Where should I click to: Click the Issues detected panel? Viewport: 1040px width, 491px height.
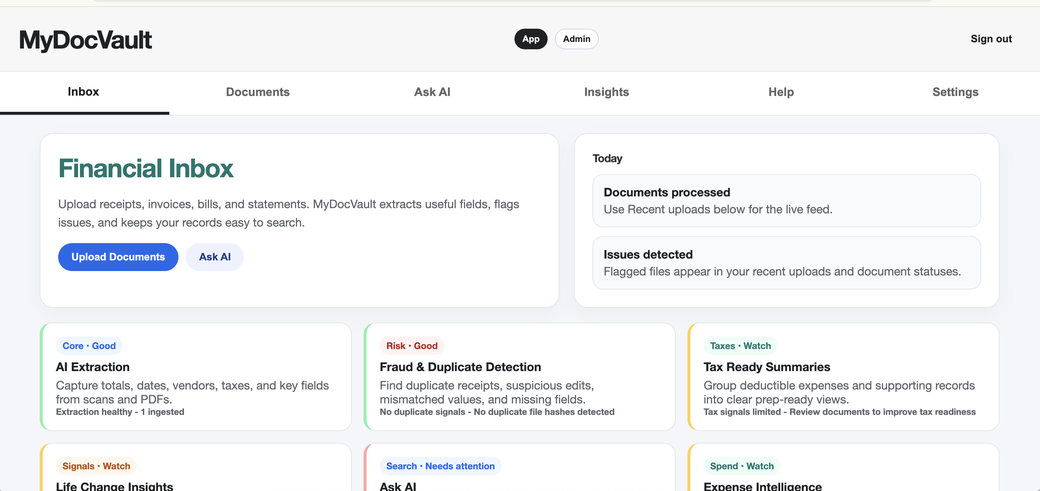(x=786, y=263)
